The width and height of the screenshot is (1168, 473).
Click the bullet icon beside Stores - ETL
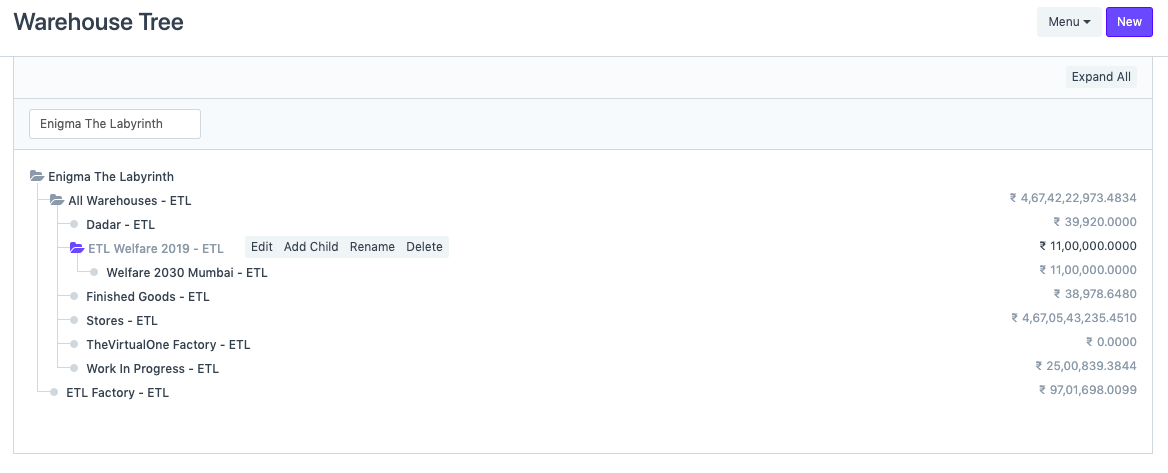74,321
